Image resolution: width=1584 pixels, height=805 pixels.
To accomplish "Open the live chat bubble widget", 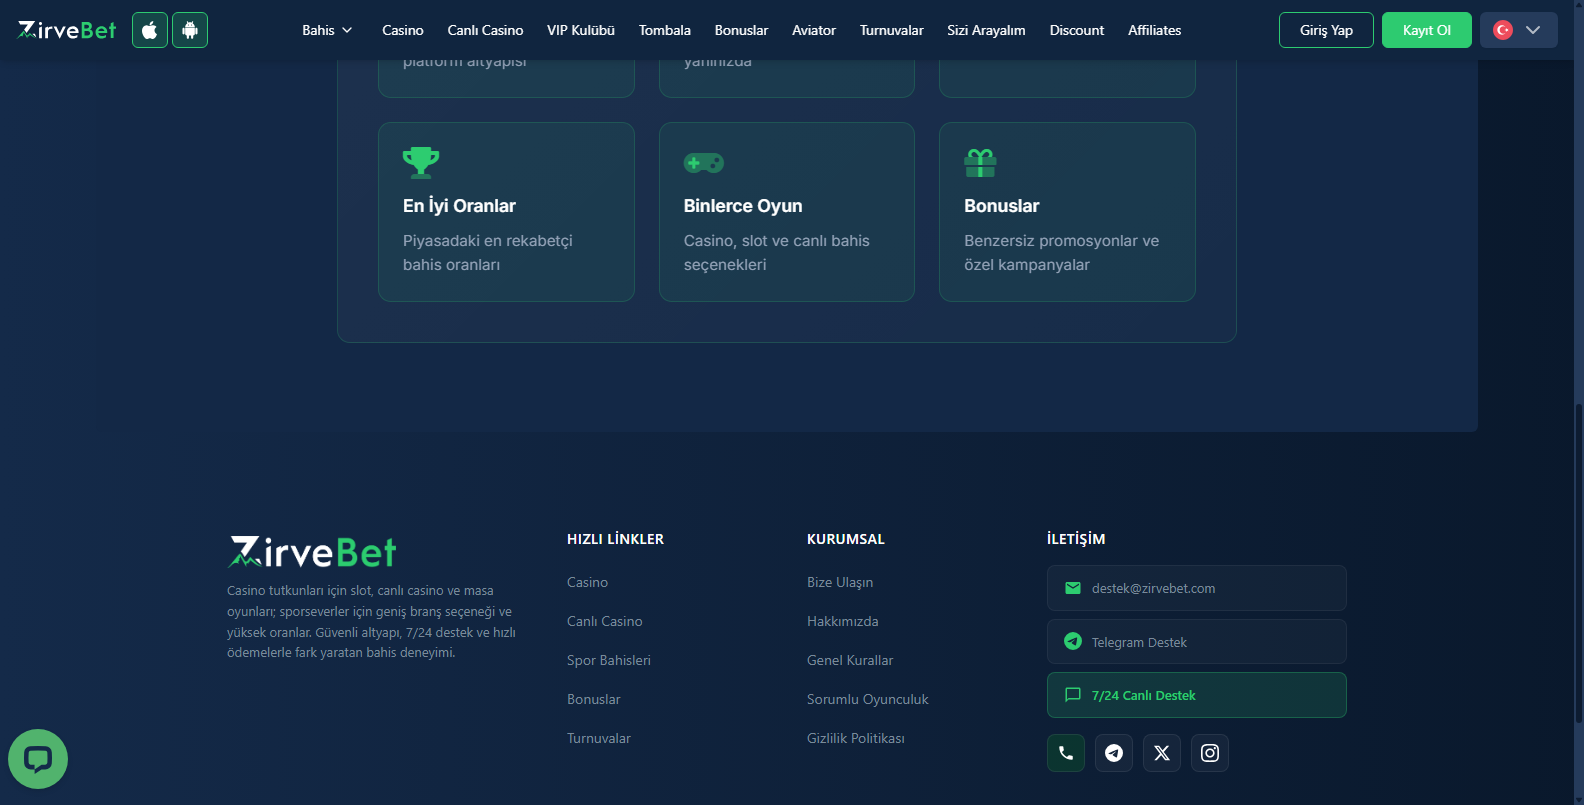I will click(38, 759).
